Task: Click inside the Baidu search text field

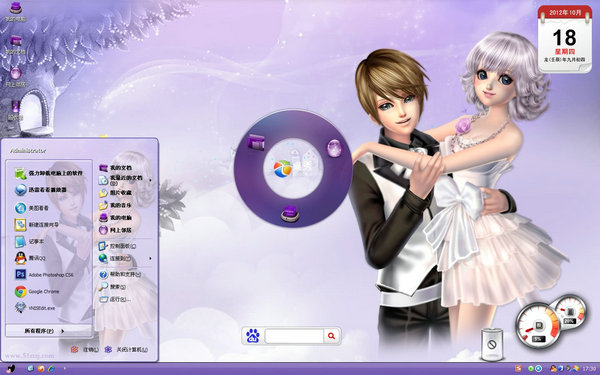Action: pyautogui.click(x=294, y=336)
